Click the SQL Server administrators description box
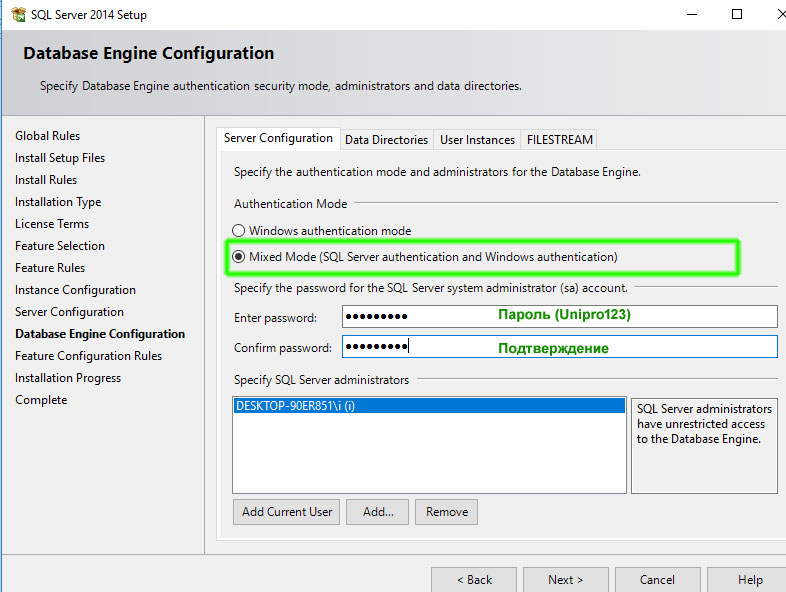 704,446
